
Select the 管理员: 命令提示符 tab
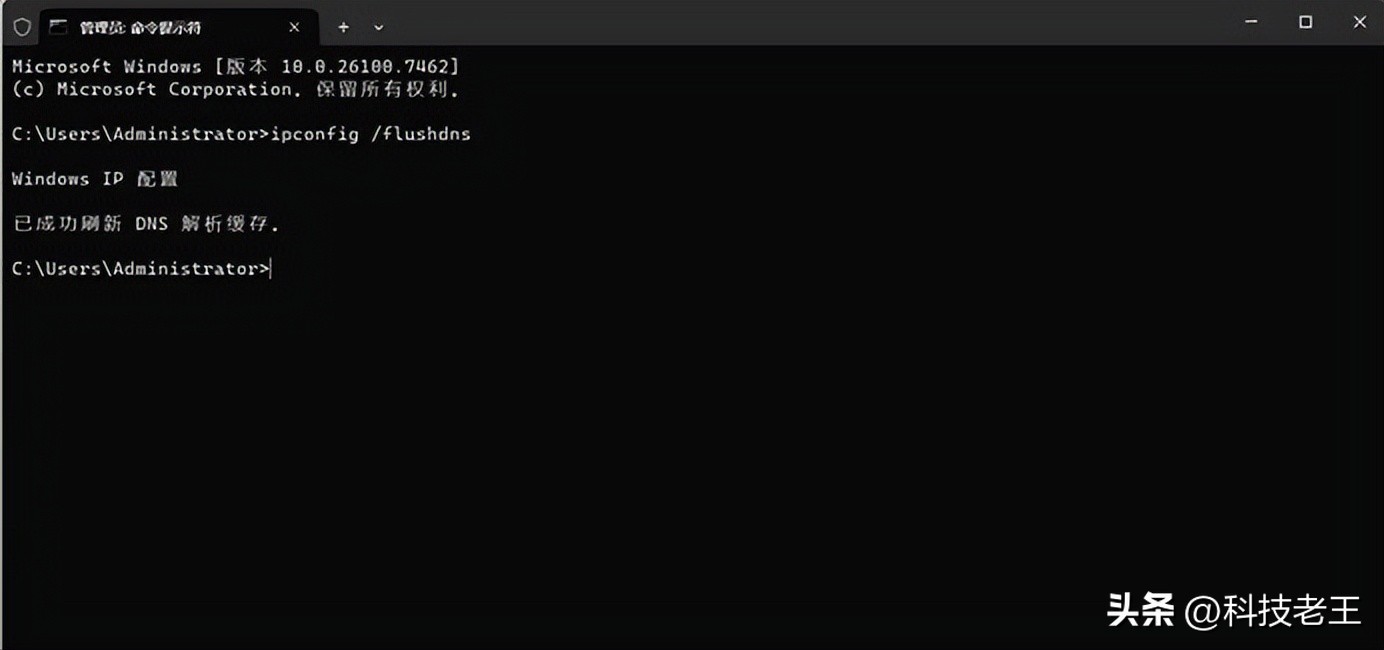pyautogui.click(x=140, y=27)
